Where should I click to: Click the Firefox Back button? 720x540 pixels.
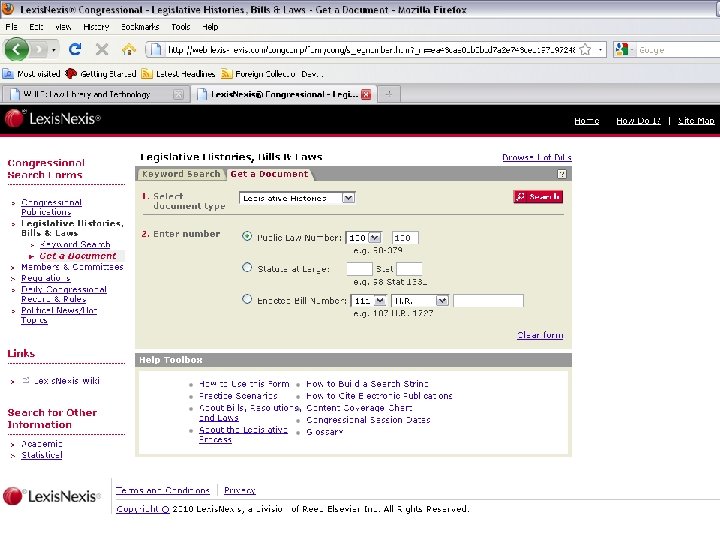17,49
